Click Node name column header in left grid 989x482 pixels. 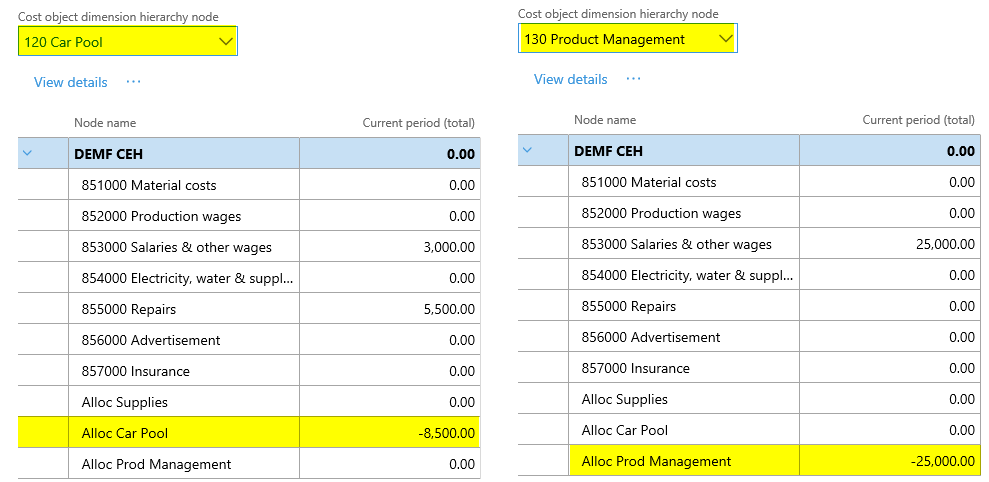pos(105,123)
